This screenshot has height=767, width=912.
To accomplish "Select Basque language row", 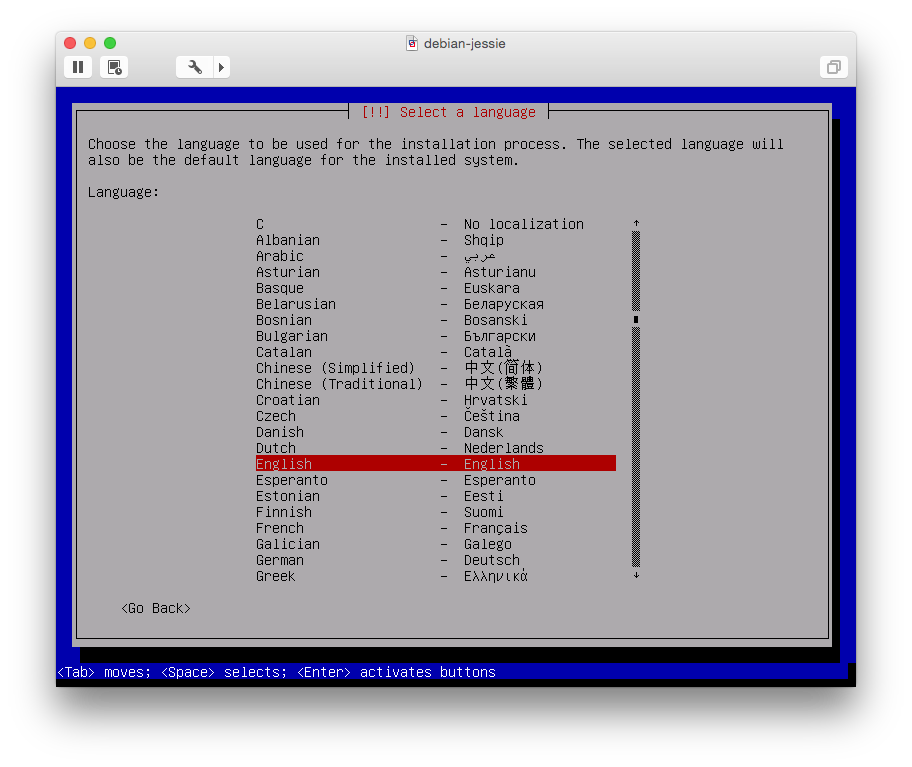I will (x=436, y=288).
